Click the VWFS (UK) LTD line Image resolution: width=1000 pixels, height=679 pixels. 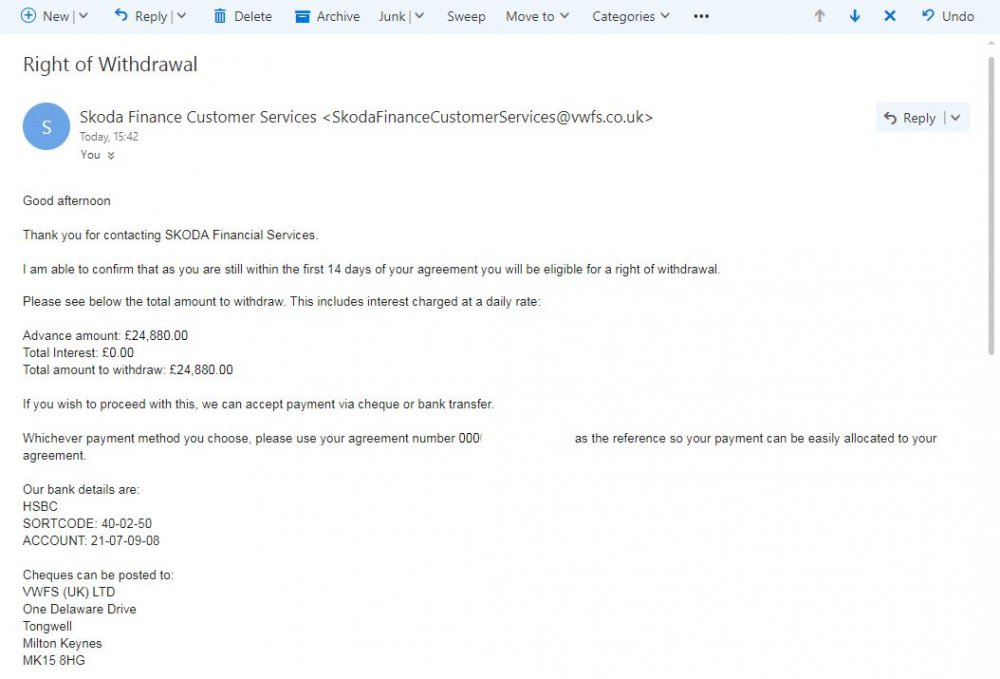(x=69, y=592)
